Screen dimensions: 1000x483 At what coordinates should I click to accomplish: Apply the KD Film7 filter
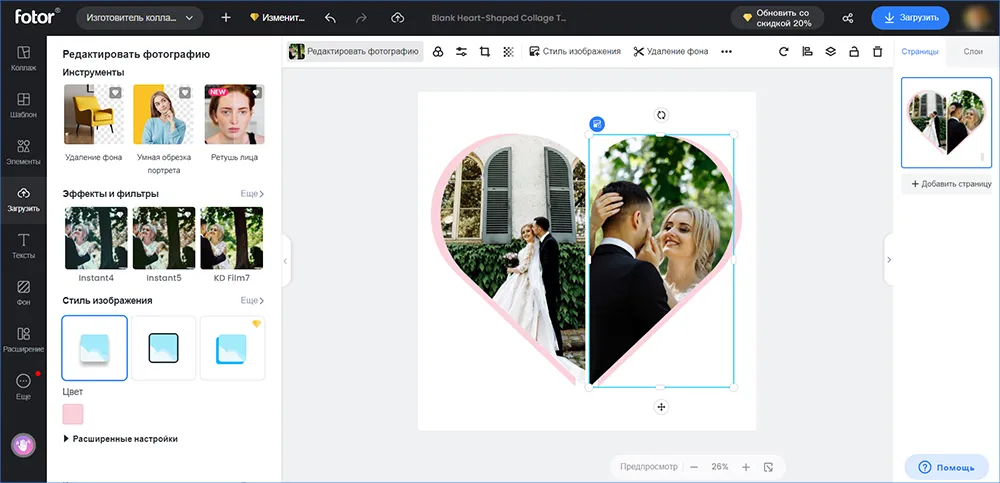[232, 238]
